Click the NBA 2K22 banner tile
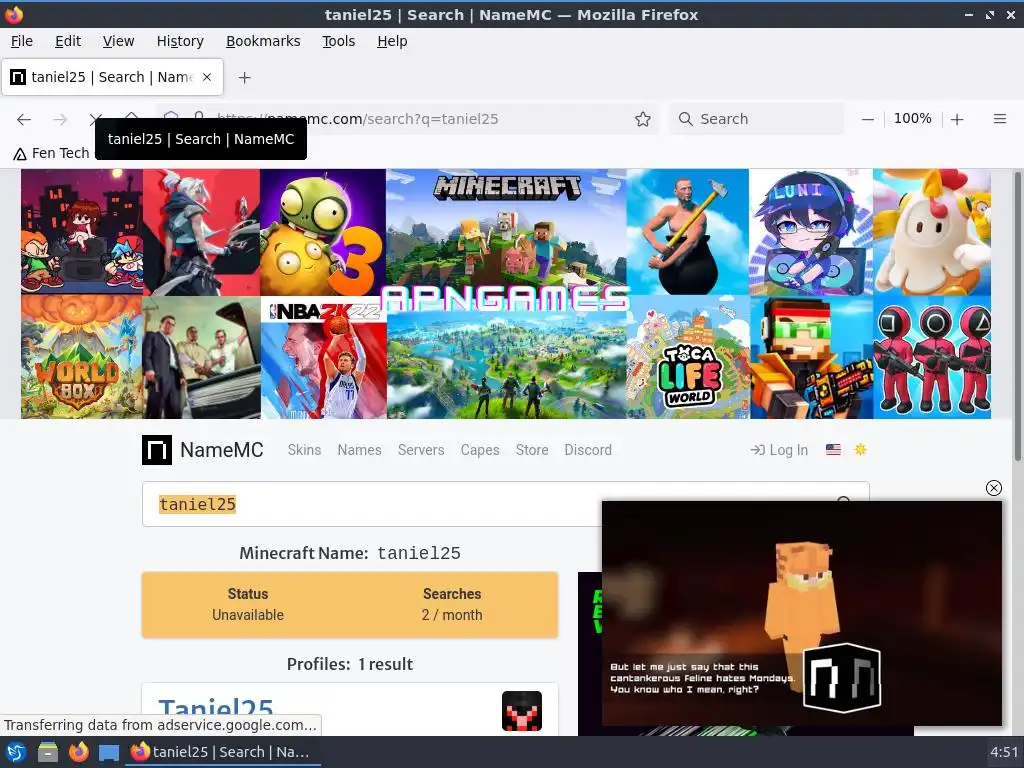Viewport: 1024px width, 768px height. [324, 357]
